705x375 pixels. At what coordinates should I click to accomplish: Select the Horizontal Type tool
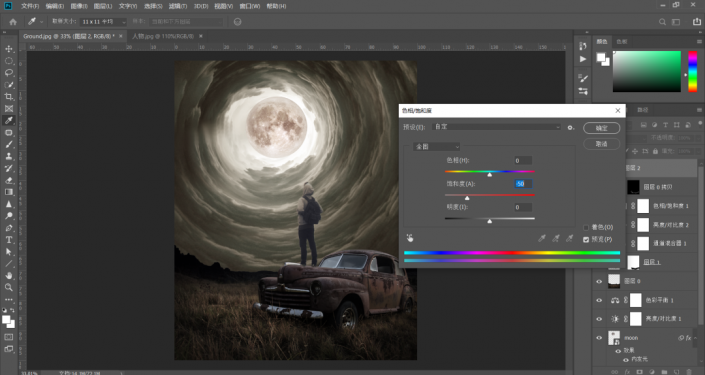pos(9,240)
